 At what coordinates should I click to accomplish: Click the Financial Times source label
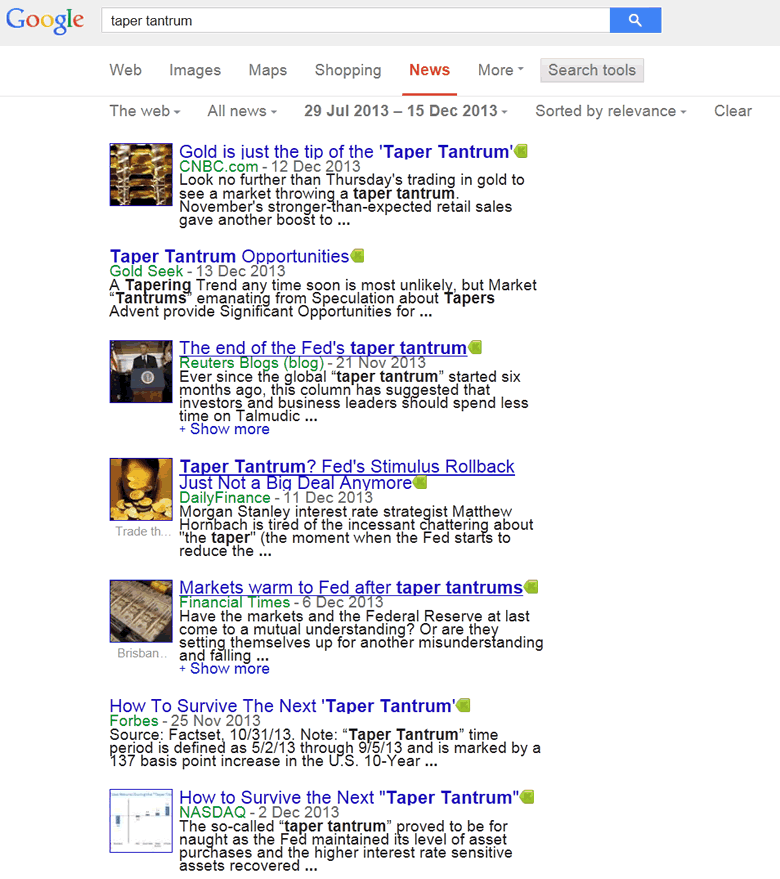[x=234, y=603]
